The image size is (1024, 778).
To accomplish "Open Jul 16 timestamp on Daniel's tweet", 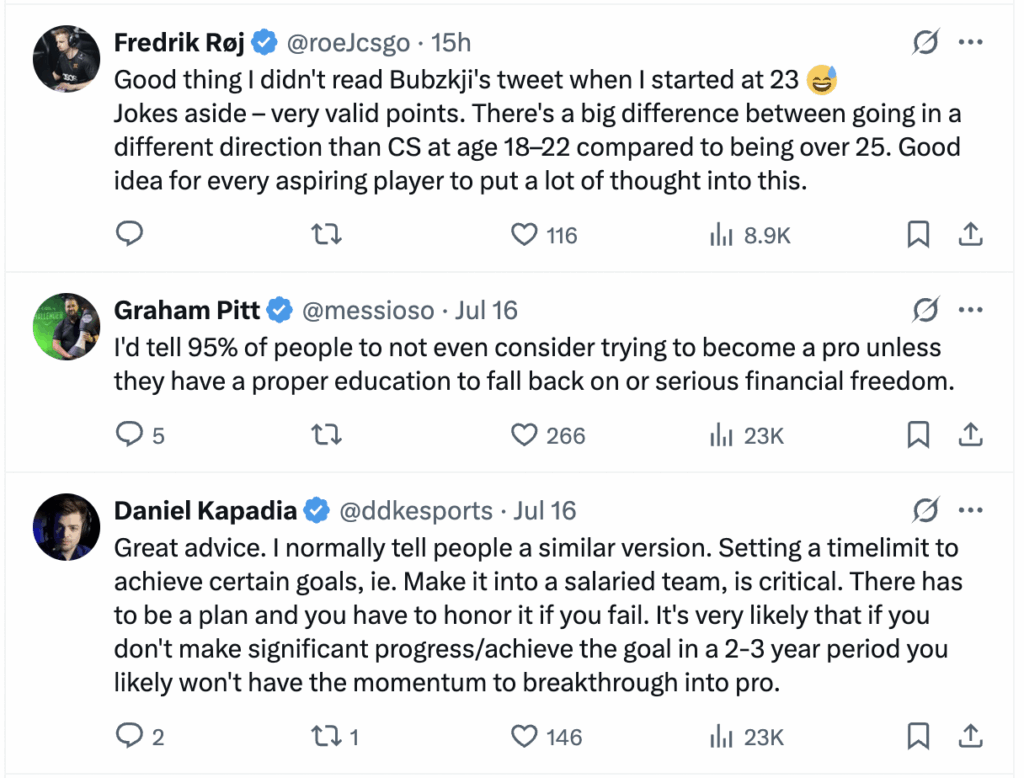I will click(544, 511).
